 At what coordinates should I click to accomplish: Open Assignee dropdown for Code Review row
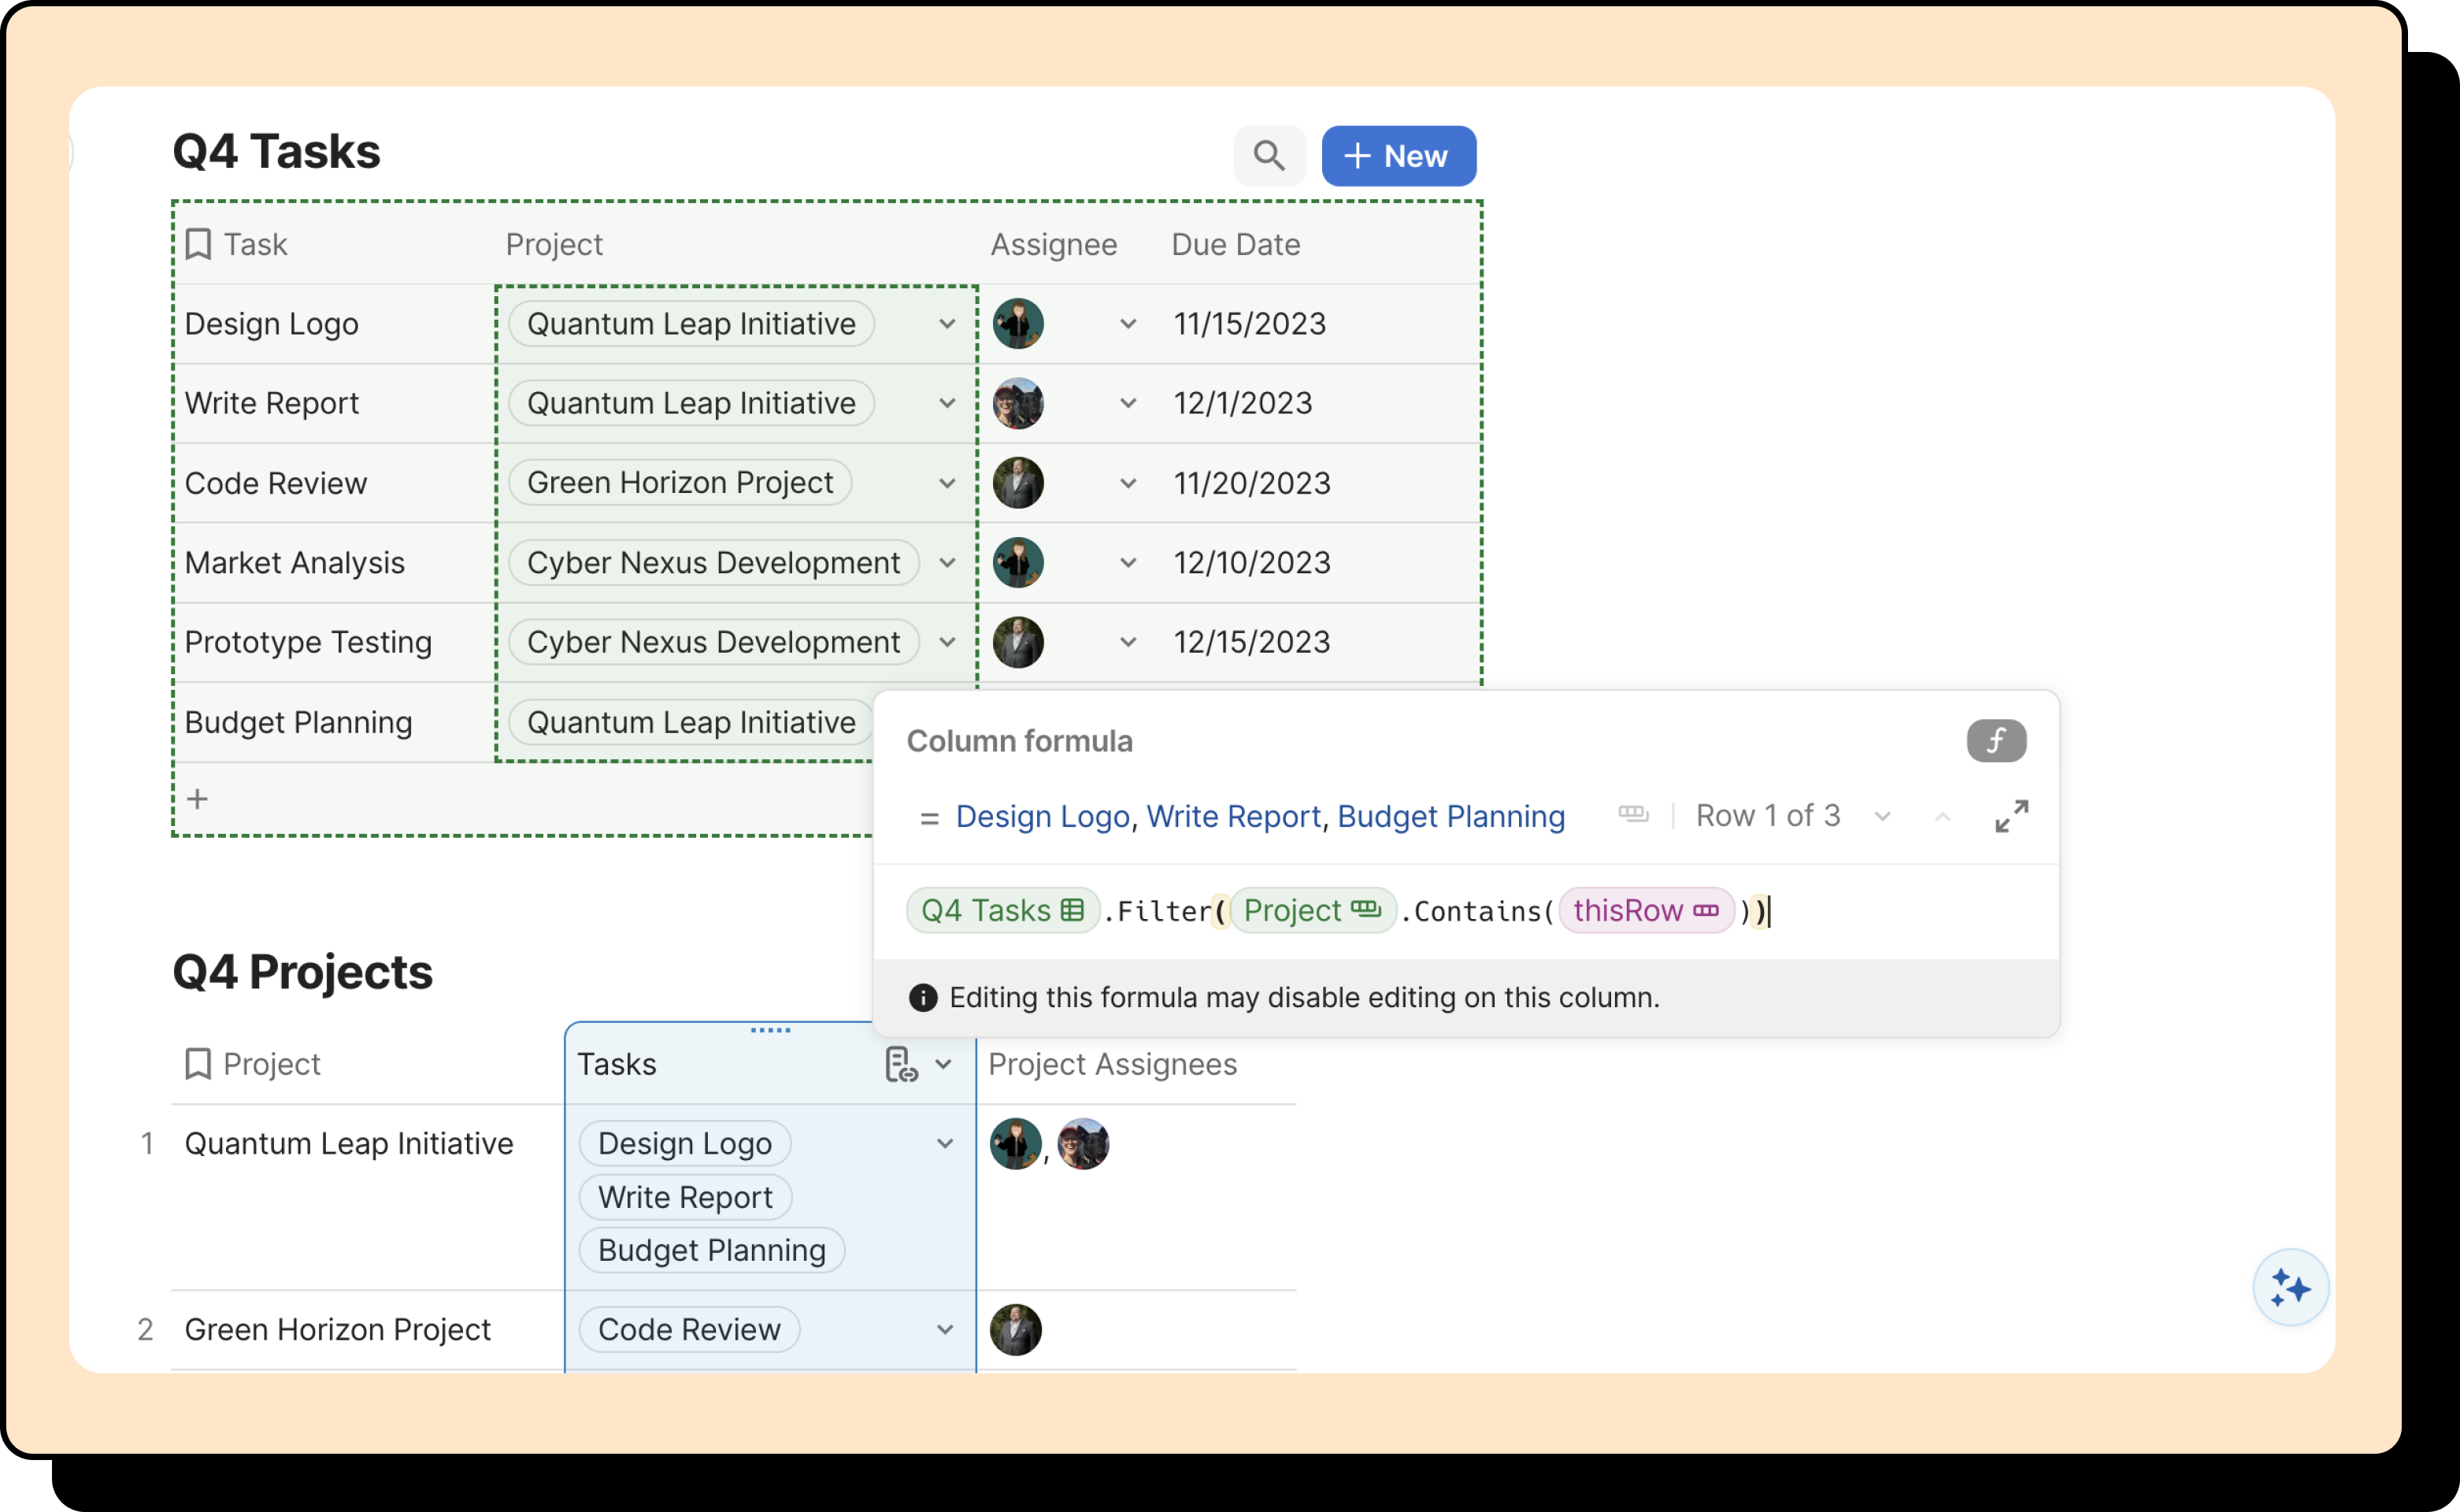[1127, 483]
